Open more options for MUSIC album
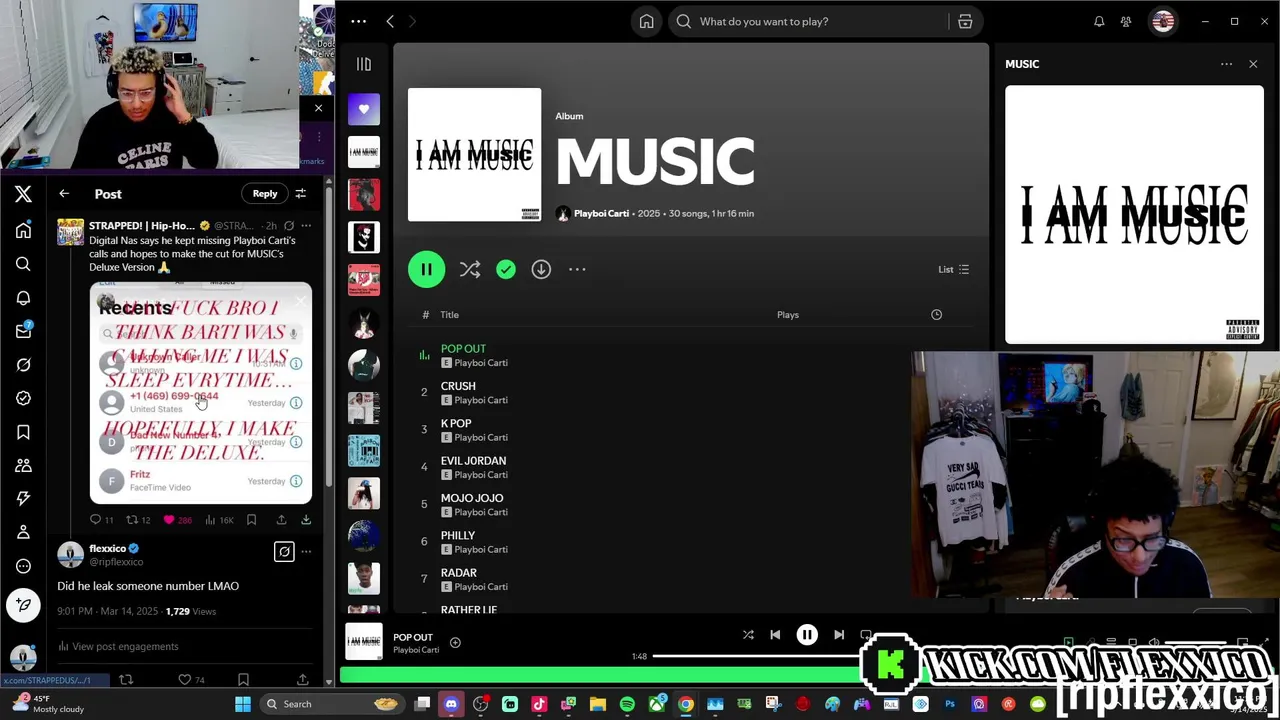 (x=577, y=269)
